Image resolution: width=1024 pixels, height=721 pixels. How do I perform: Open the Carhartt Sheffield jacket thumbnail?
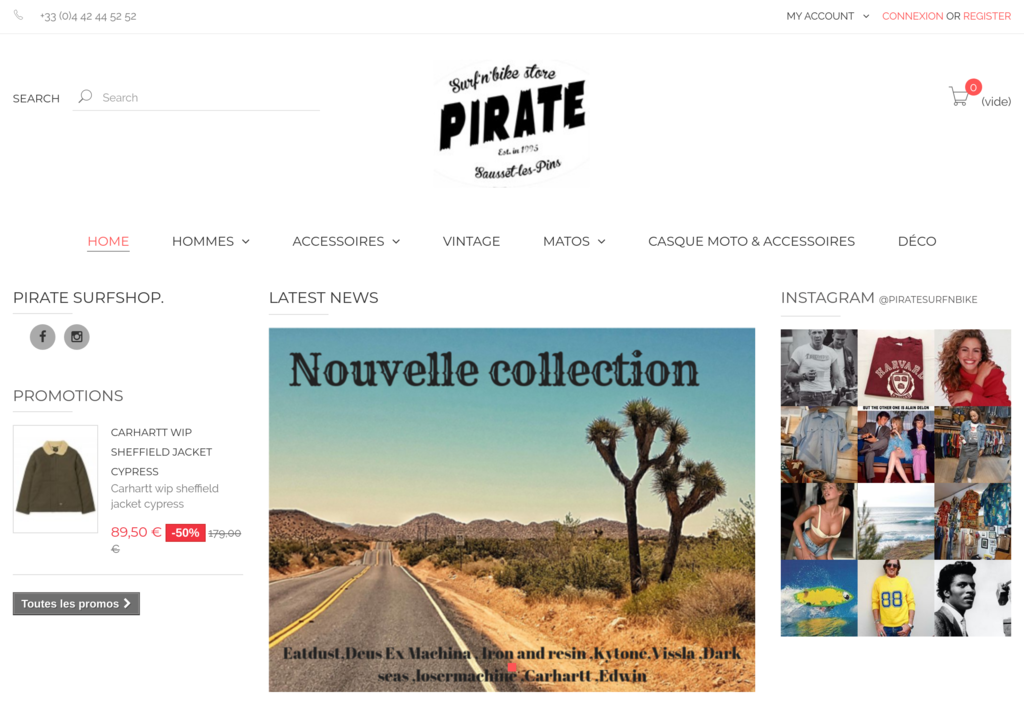[x=56, y=479]
